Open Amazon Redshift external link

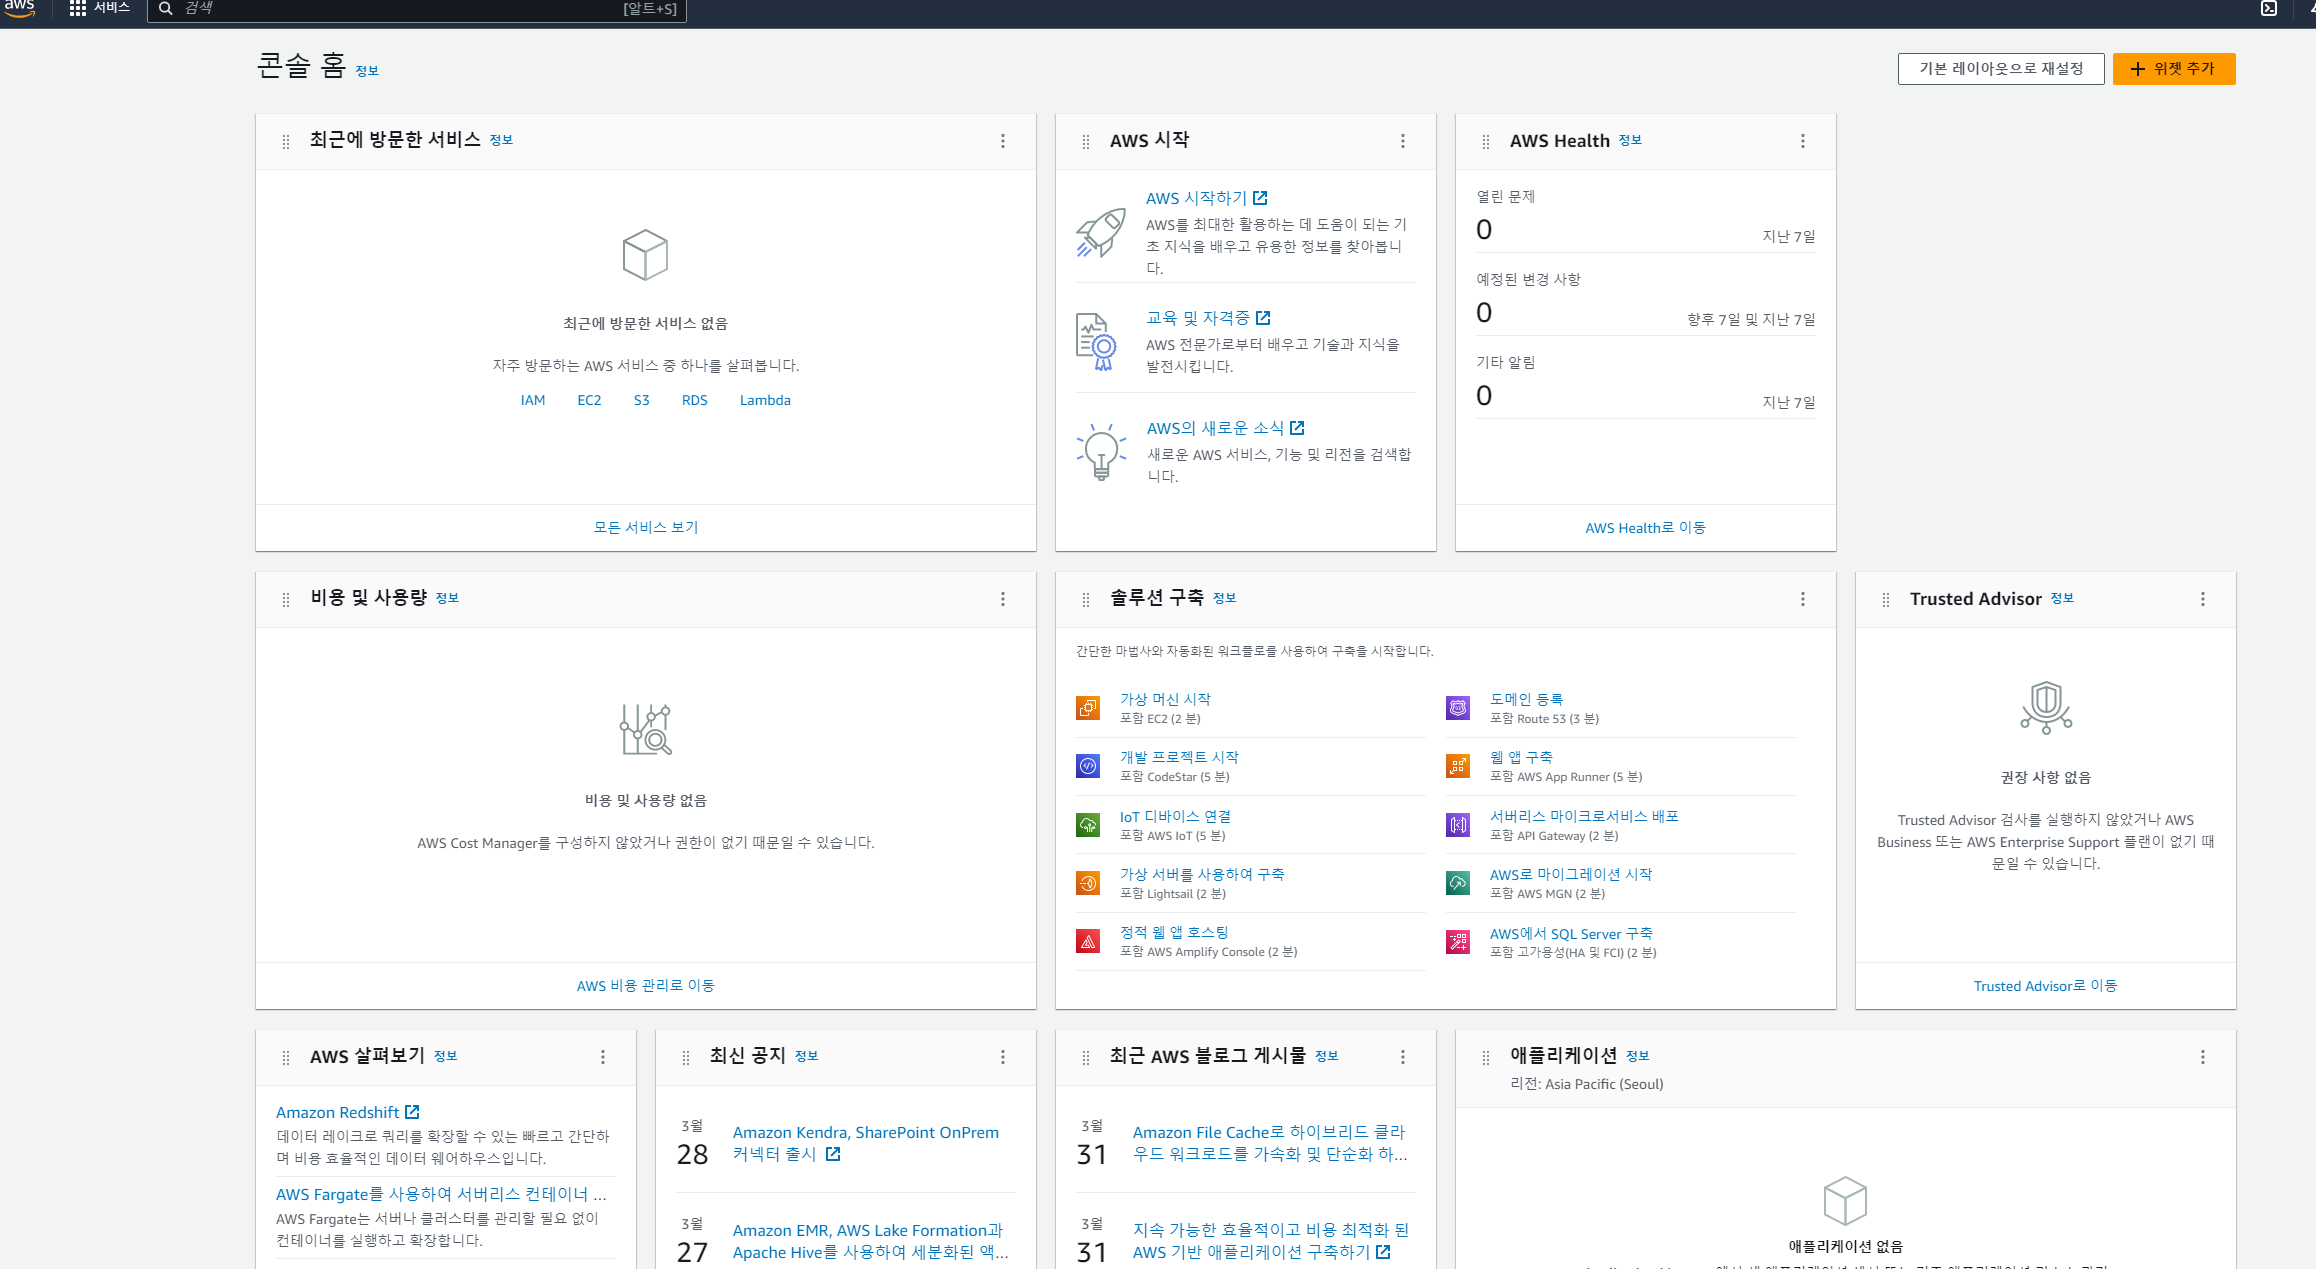click(348, 1112)
